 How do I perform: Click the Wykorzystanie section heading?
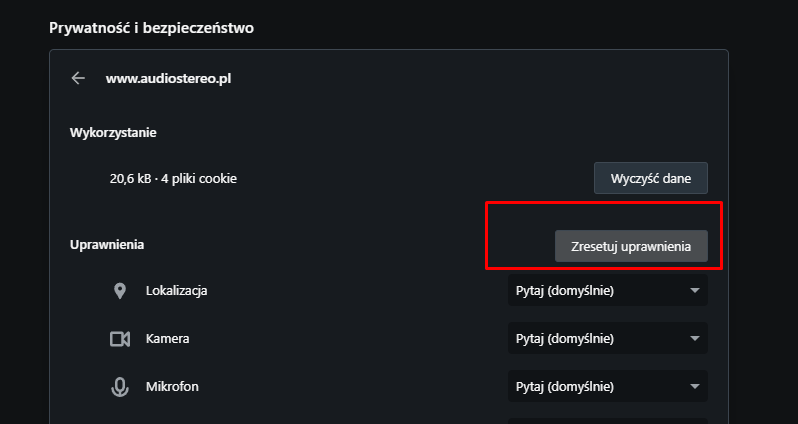coord(113,133)
